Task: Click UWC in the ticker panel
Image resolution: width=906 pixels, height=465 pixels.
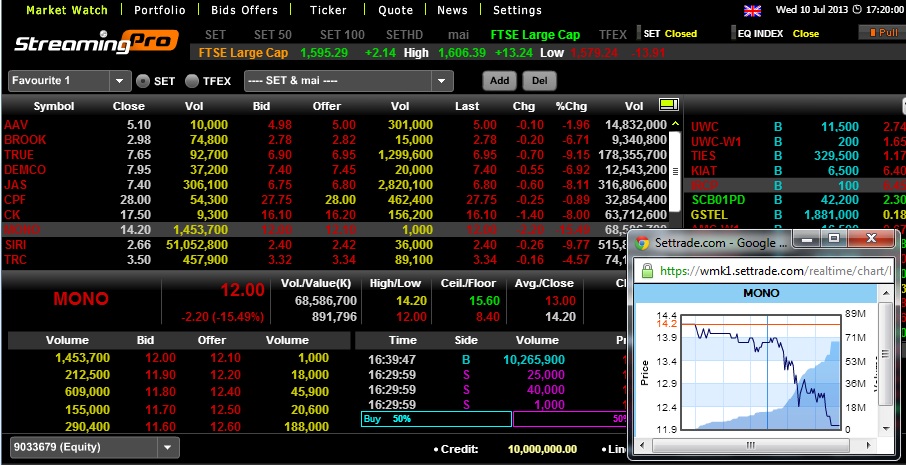Action: (x=705, y=127)
